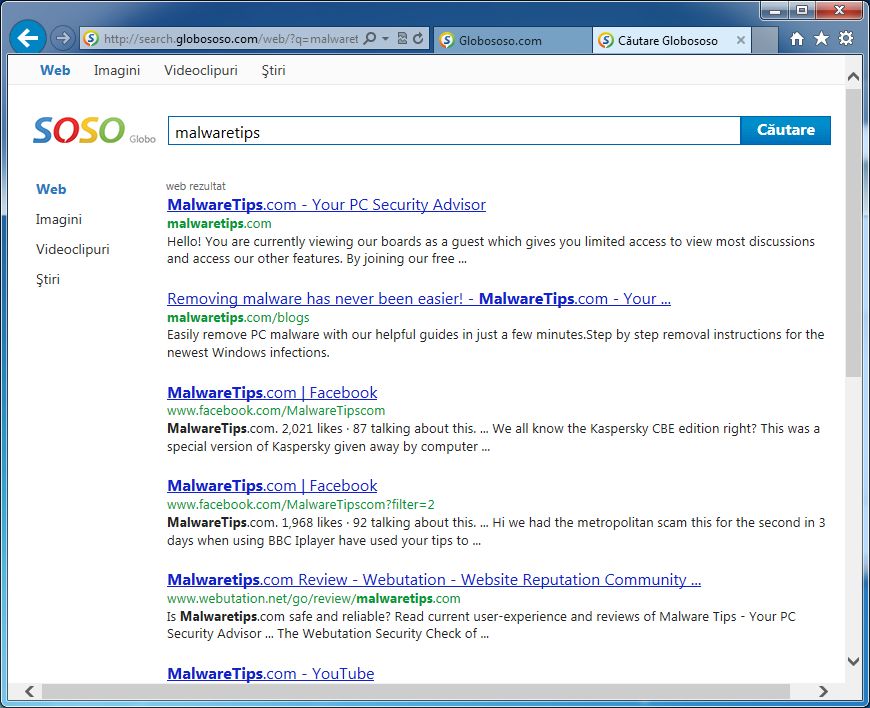The width and height of the screenshot is (870, 708).
Task: Toggle the Compatibility View icon
Action: click(x=402, y=38)
